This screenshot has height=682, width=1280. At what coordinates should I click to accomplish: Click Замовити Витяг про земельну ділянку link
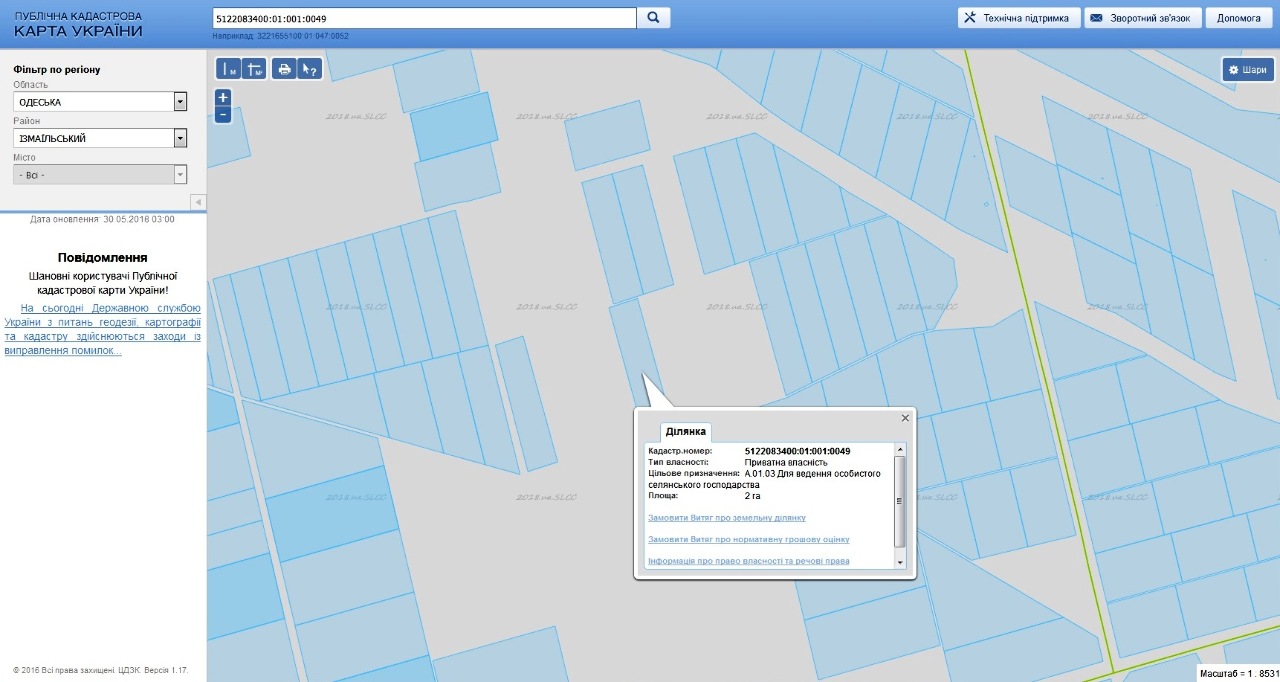click(x=726, y=518)
